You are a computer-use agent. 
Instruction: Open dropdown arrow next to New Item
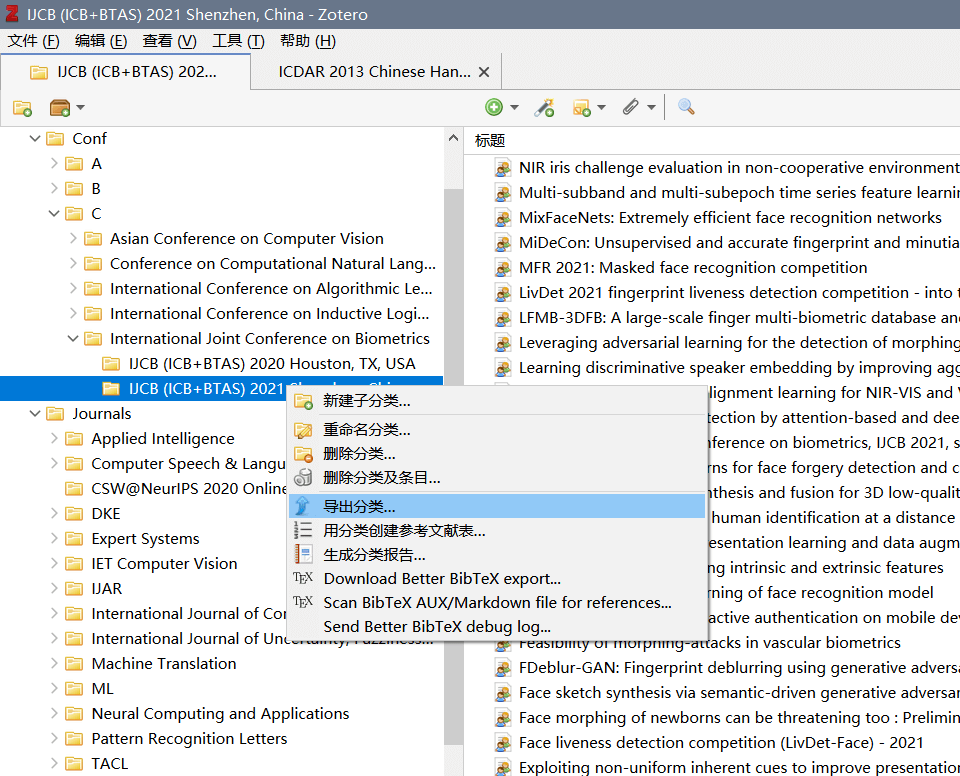coord(514,108)
